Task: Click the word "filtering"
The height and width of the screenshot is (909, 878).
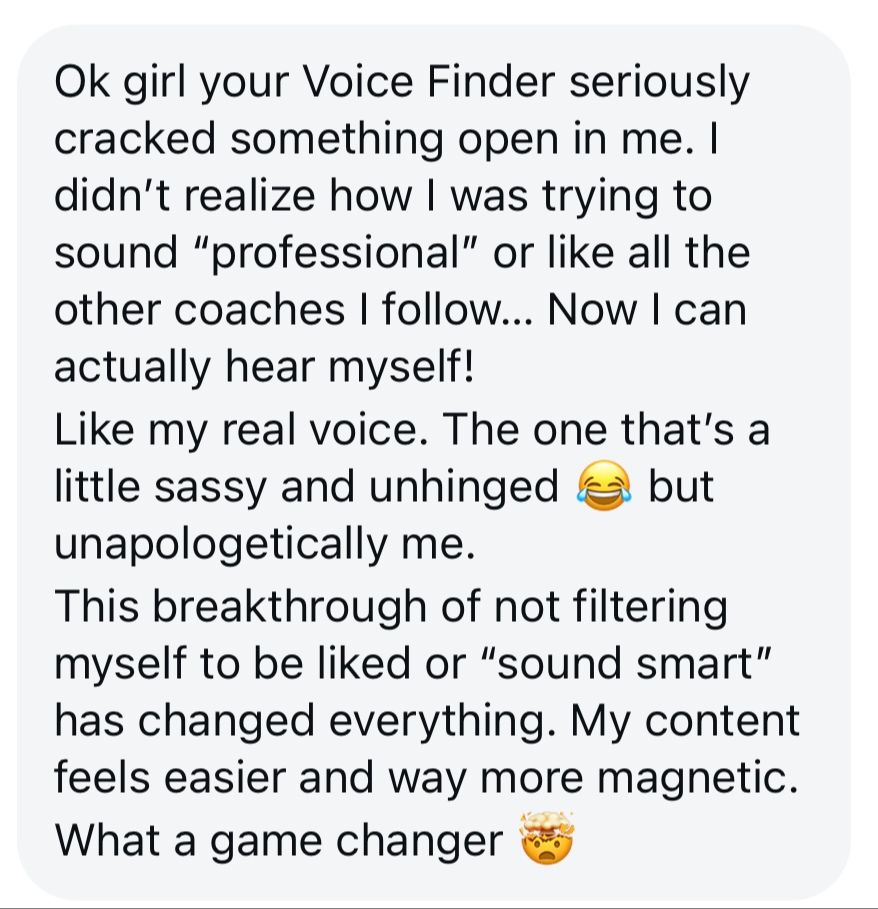Action: pos(650,607)
